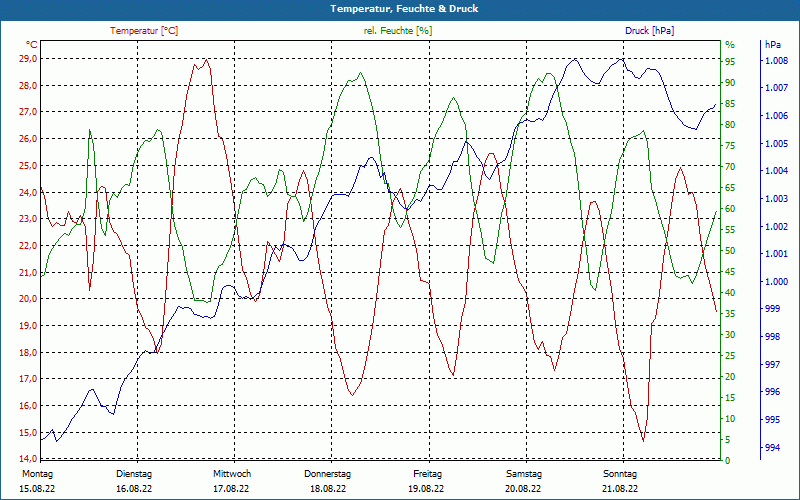Image resolution: width=800 pixels, height=500 pixels.
Task: Click the '1.007' pressure axis value
Action: point(776,88)
